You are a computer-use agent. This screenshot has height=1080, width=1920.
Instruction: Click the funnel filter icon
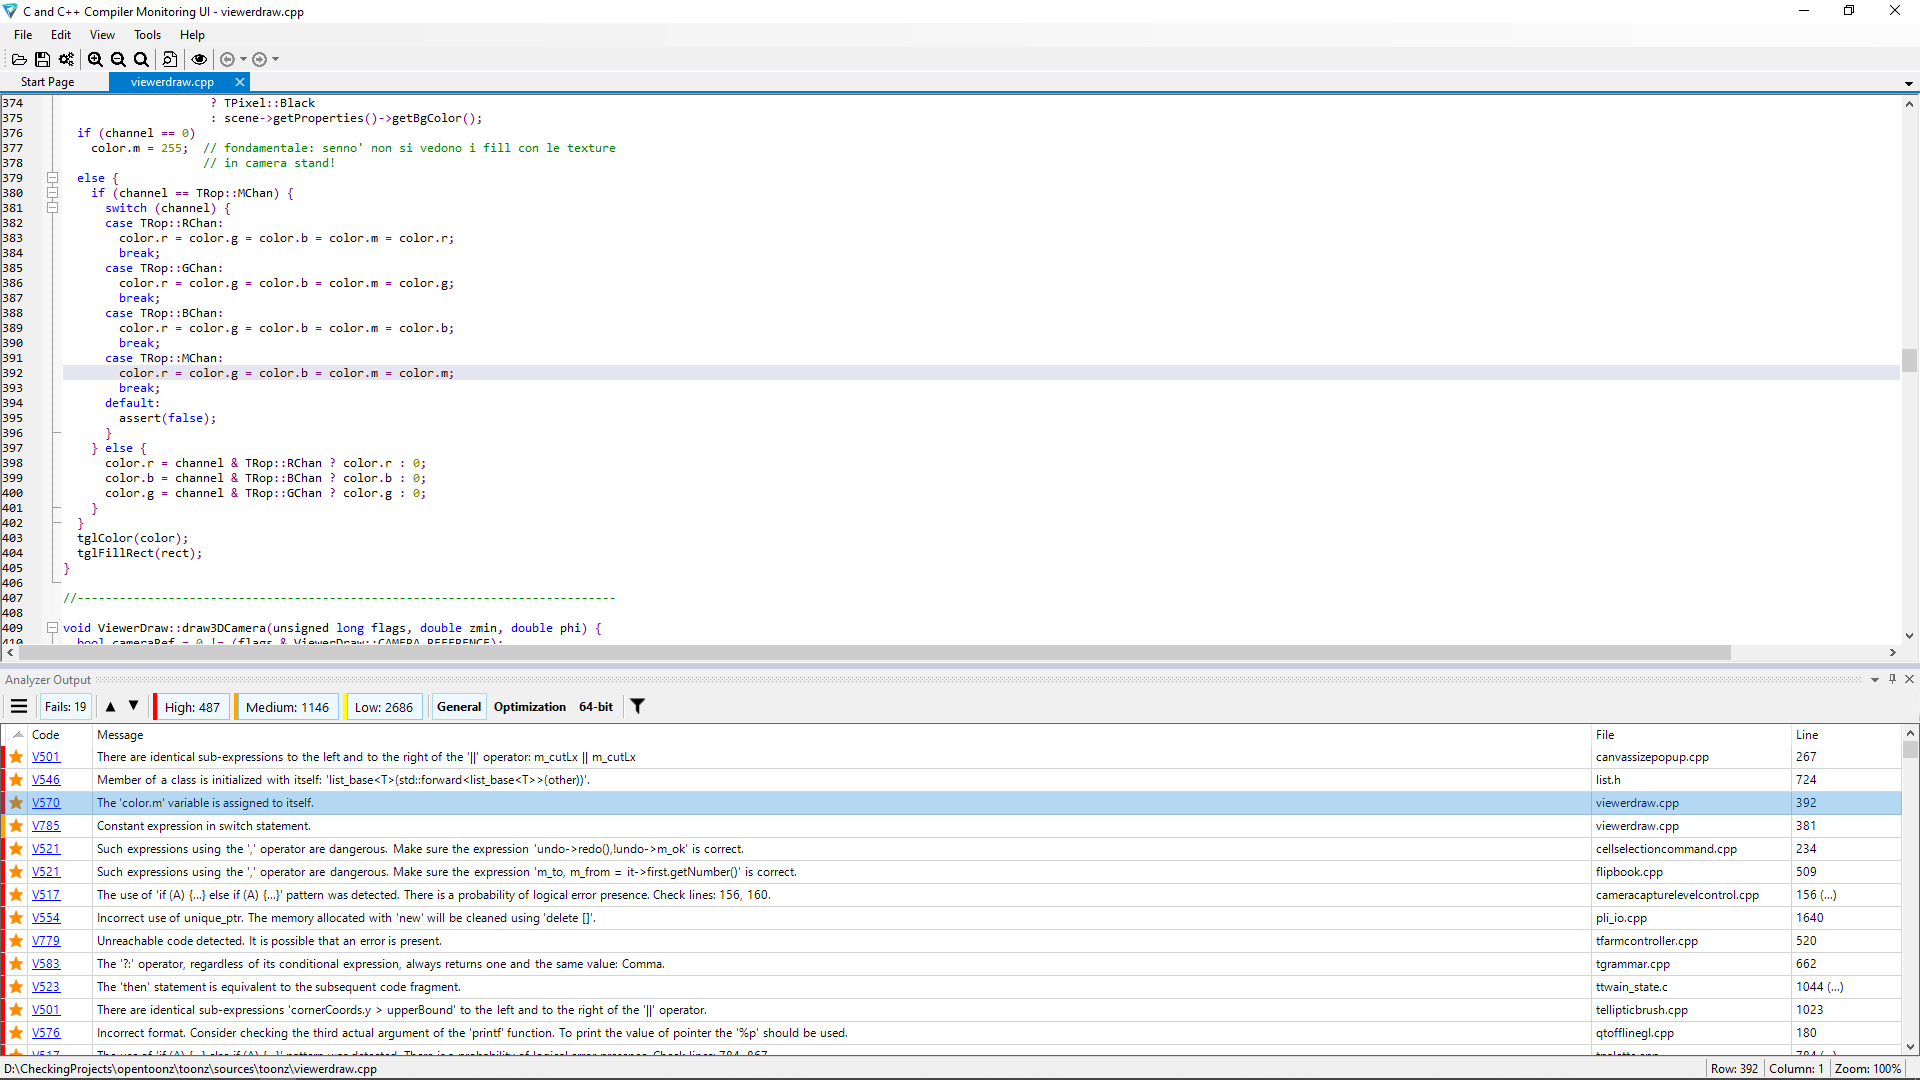point(637,707)
